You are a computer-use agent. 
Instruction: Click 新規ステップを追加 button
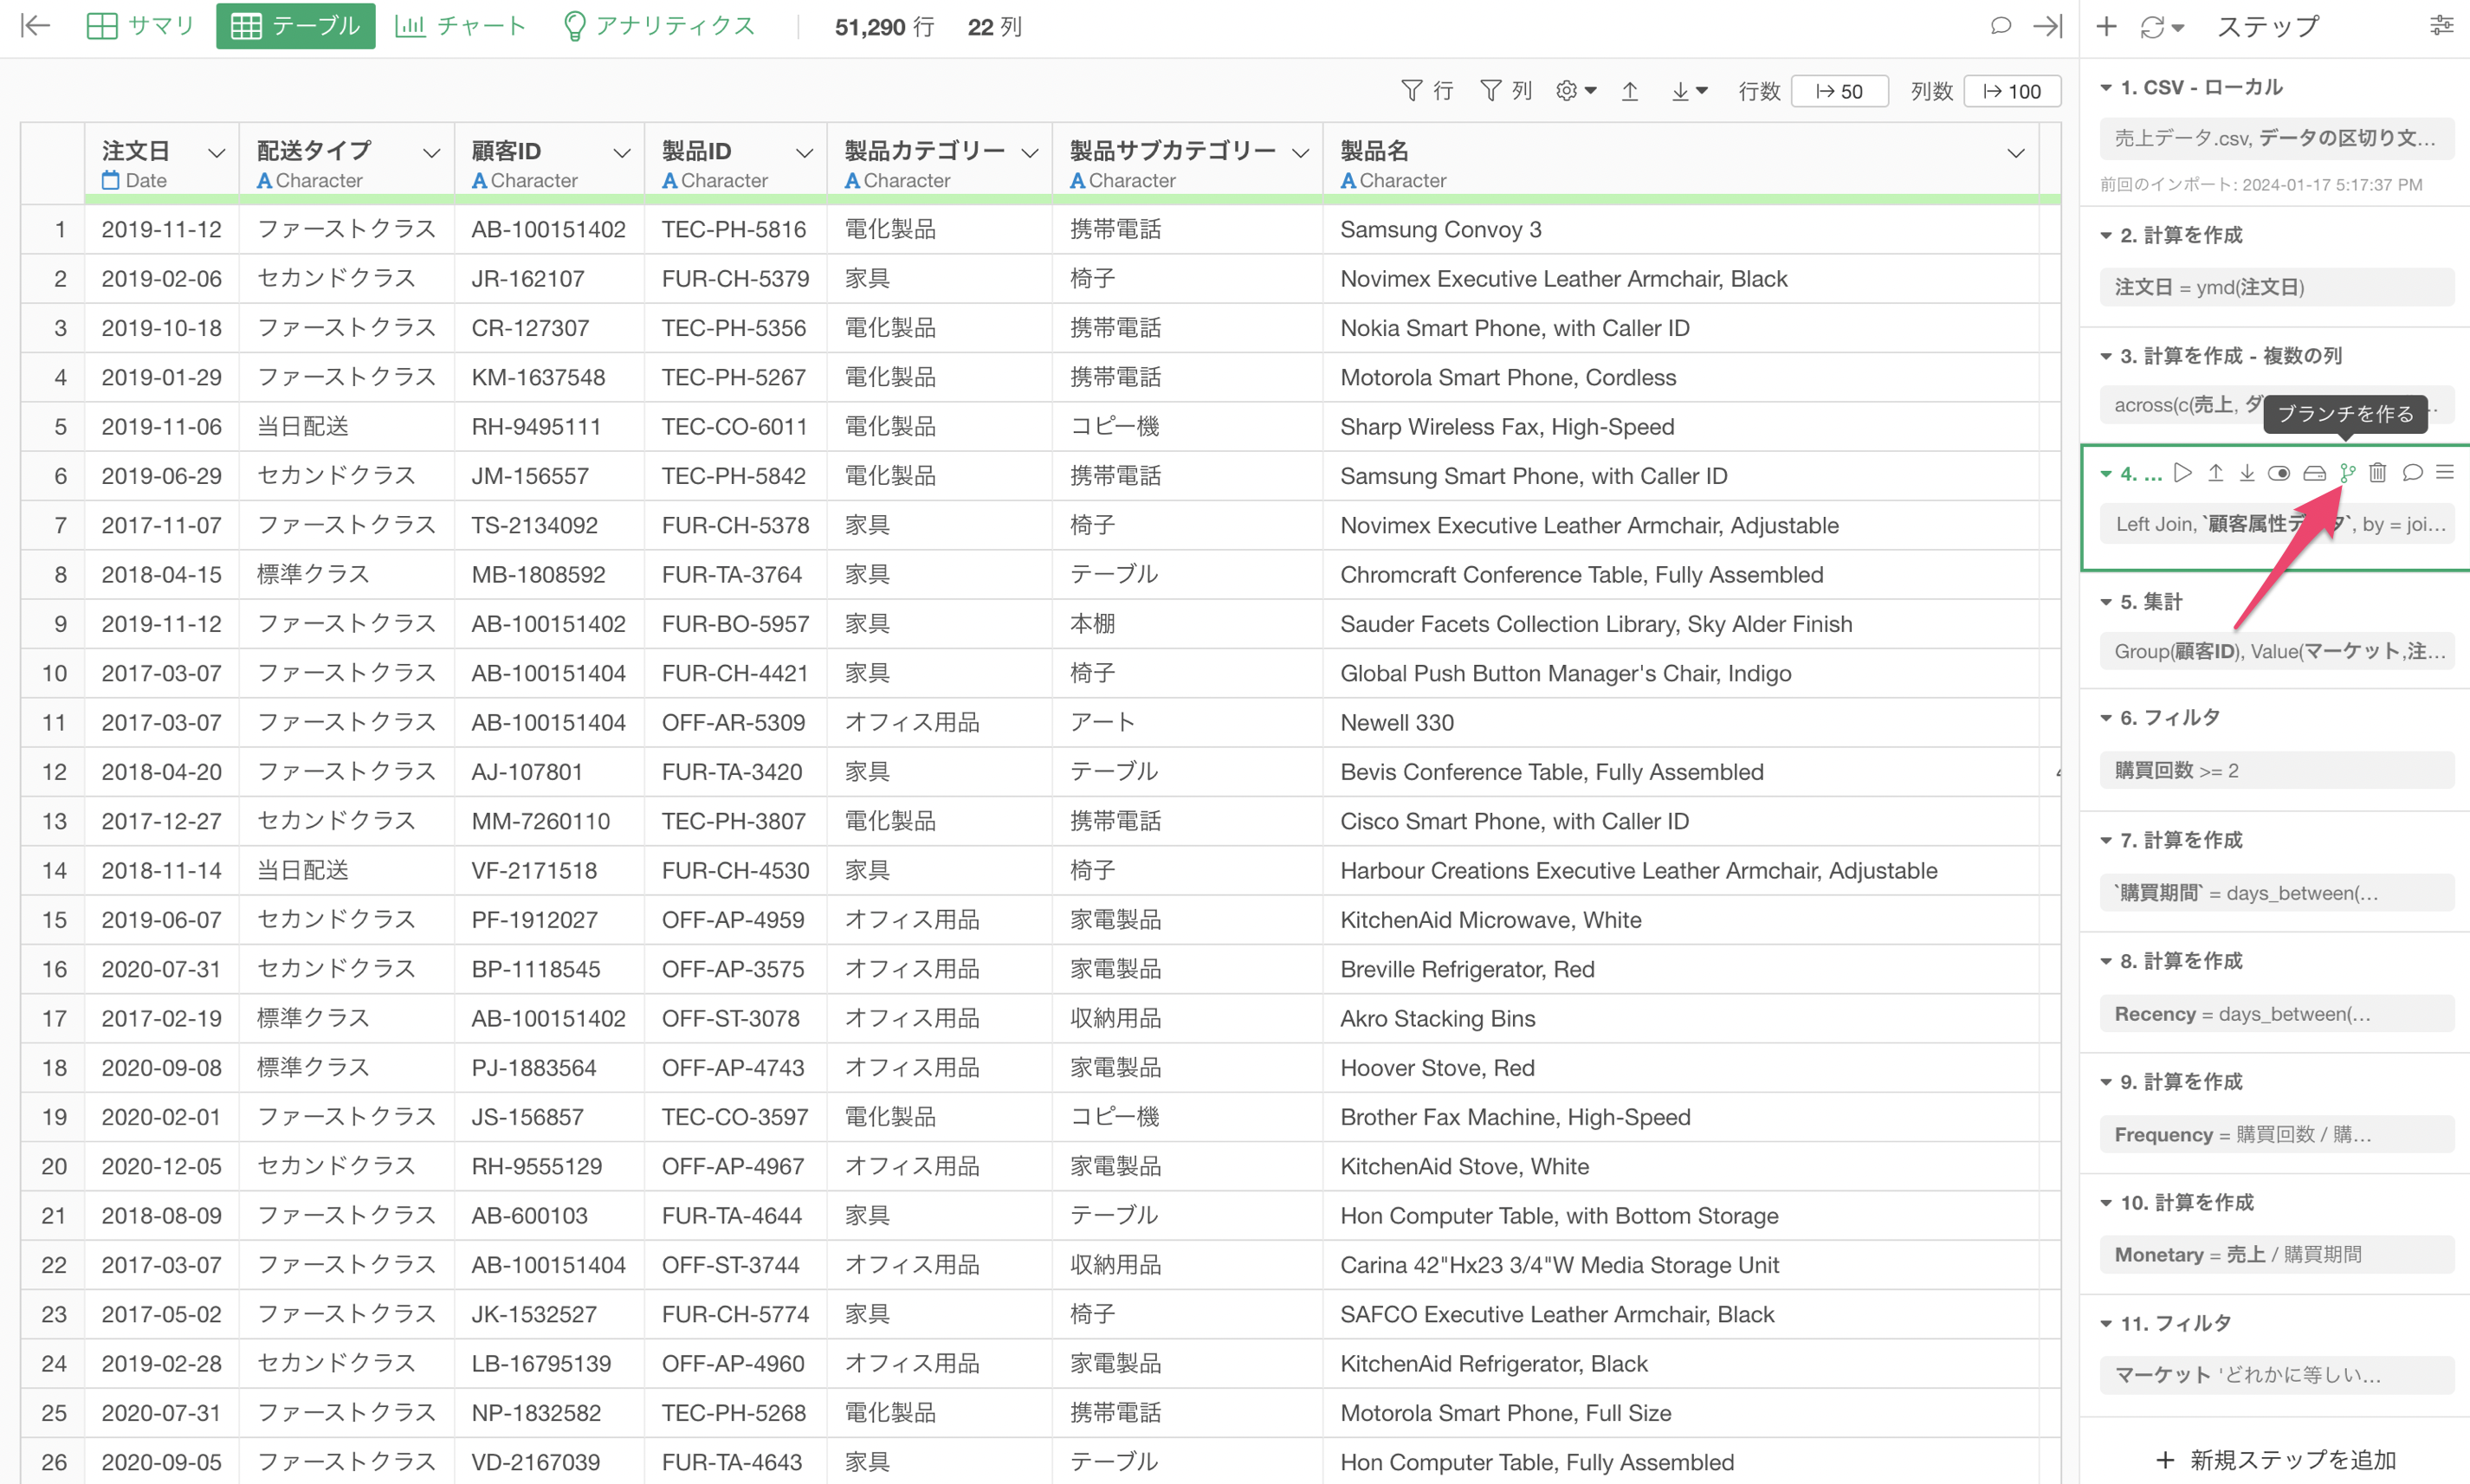pos(2276,1459)
